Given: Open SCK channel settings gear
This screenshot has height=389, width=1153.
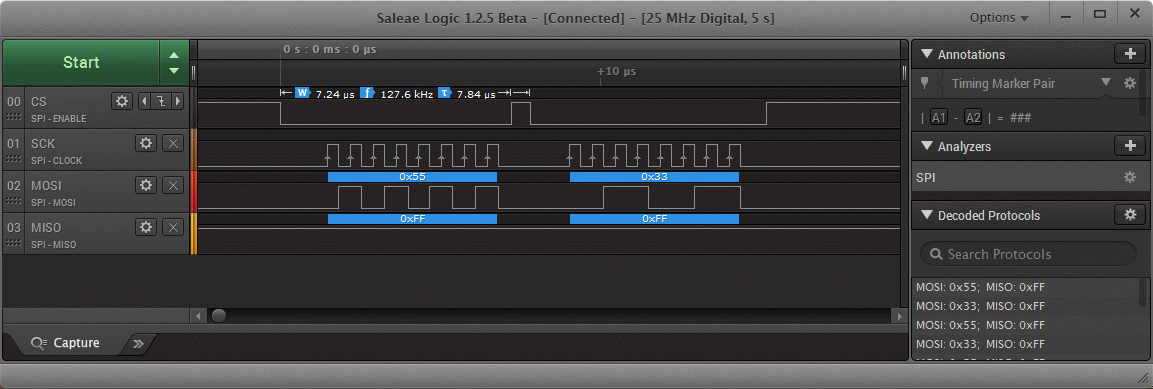Looking at the screenshot, I should pyautogui.click(x=146, y=143).
